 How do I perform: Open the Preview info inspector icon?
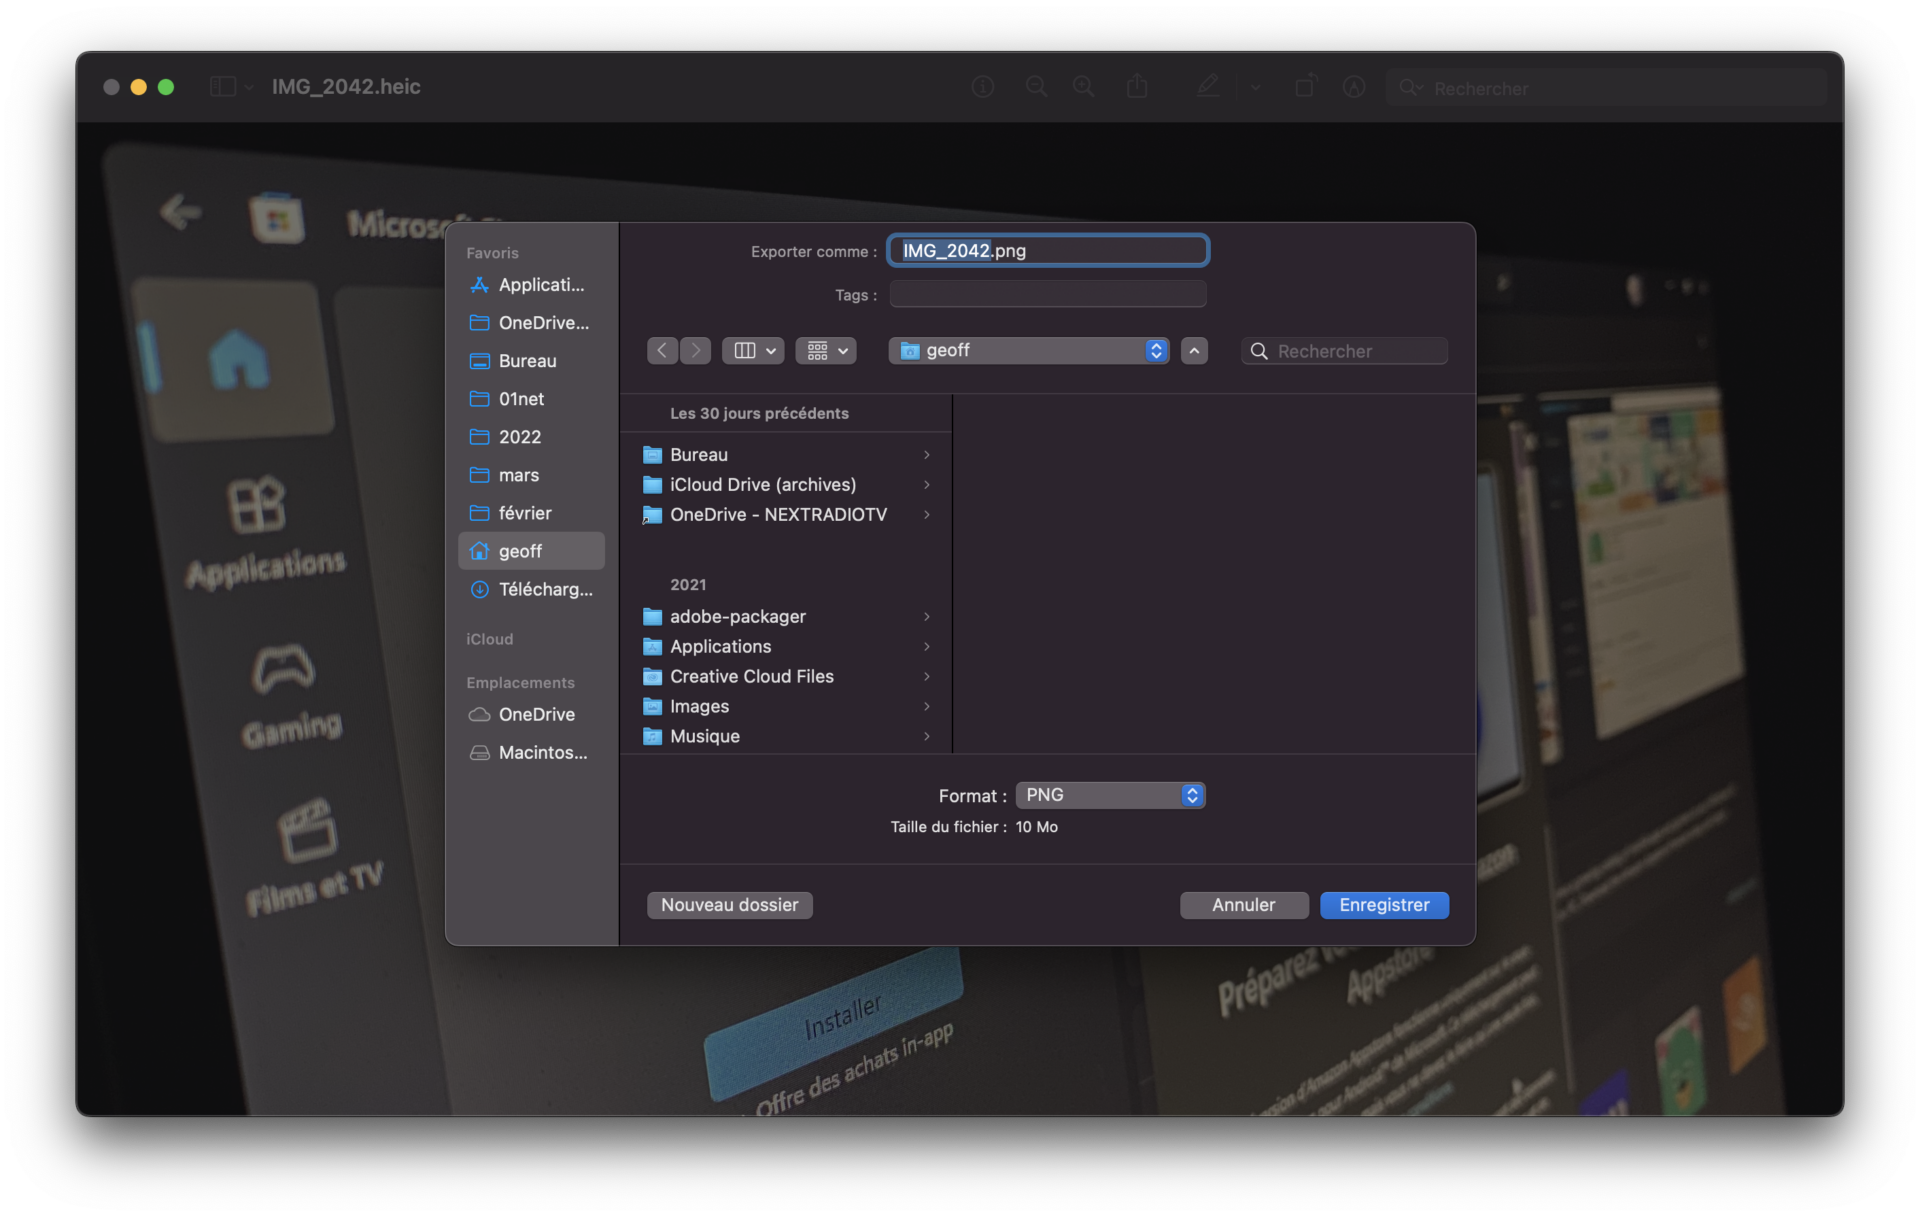pos(983,87)
